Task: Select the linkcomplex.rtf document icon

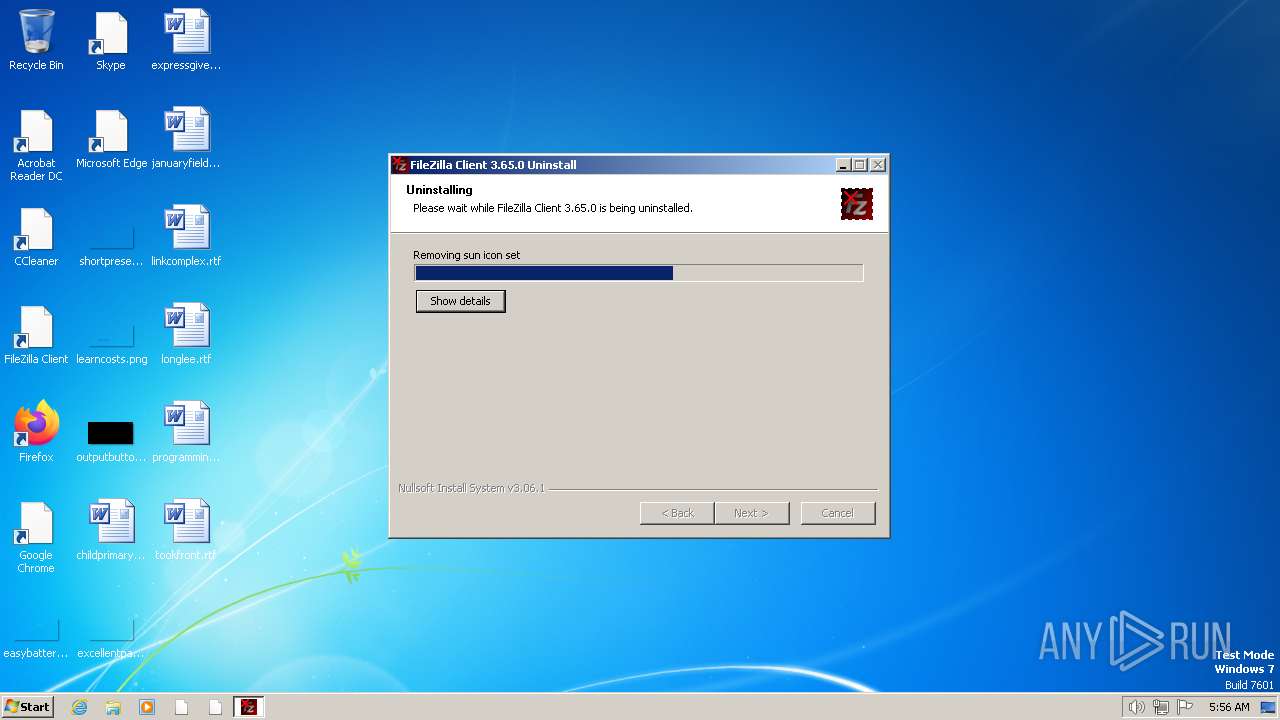Action: (186, 237)
